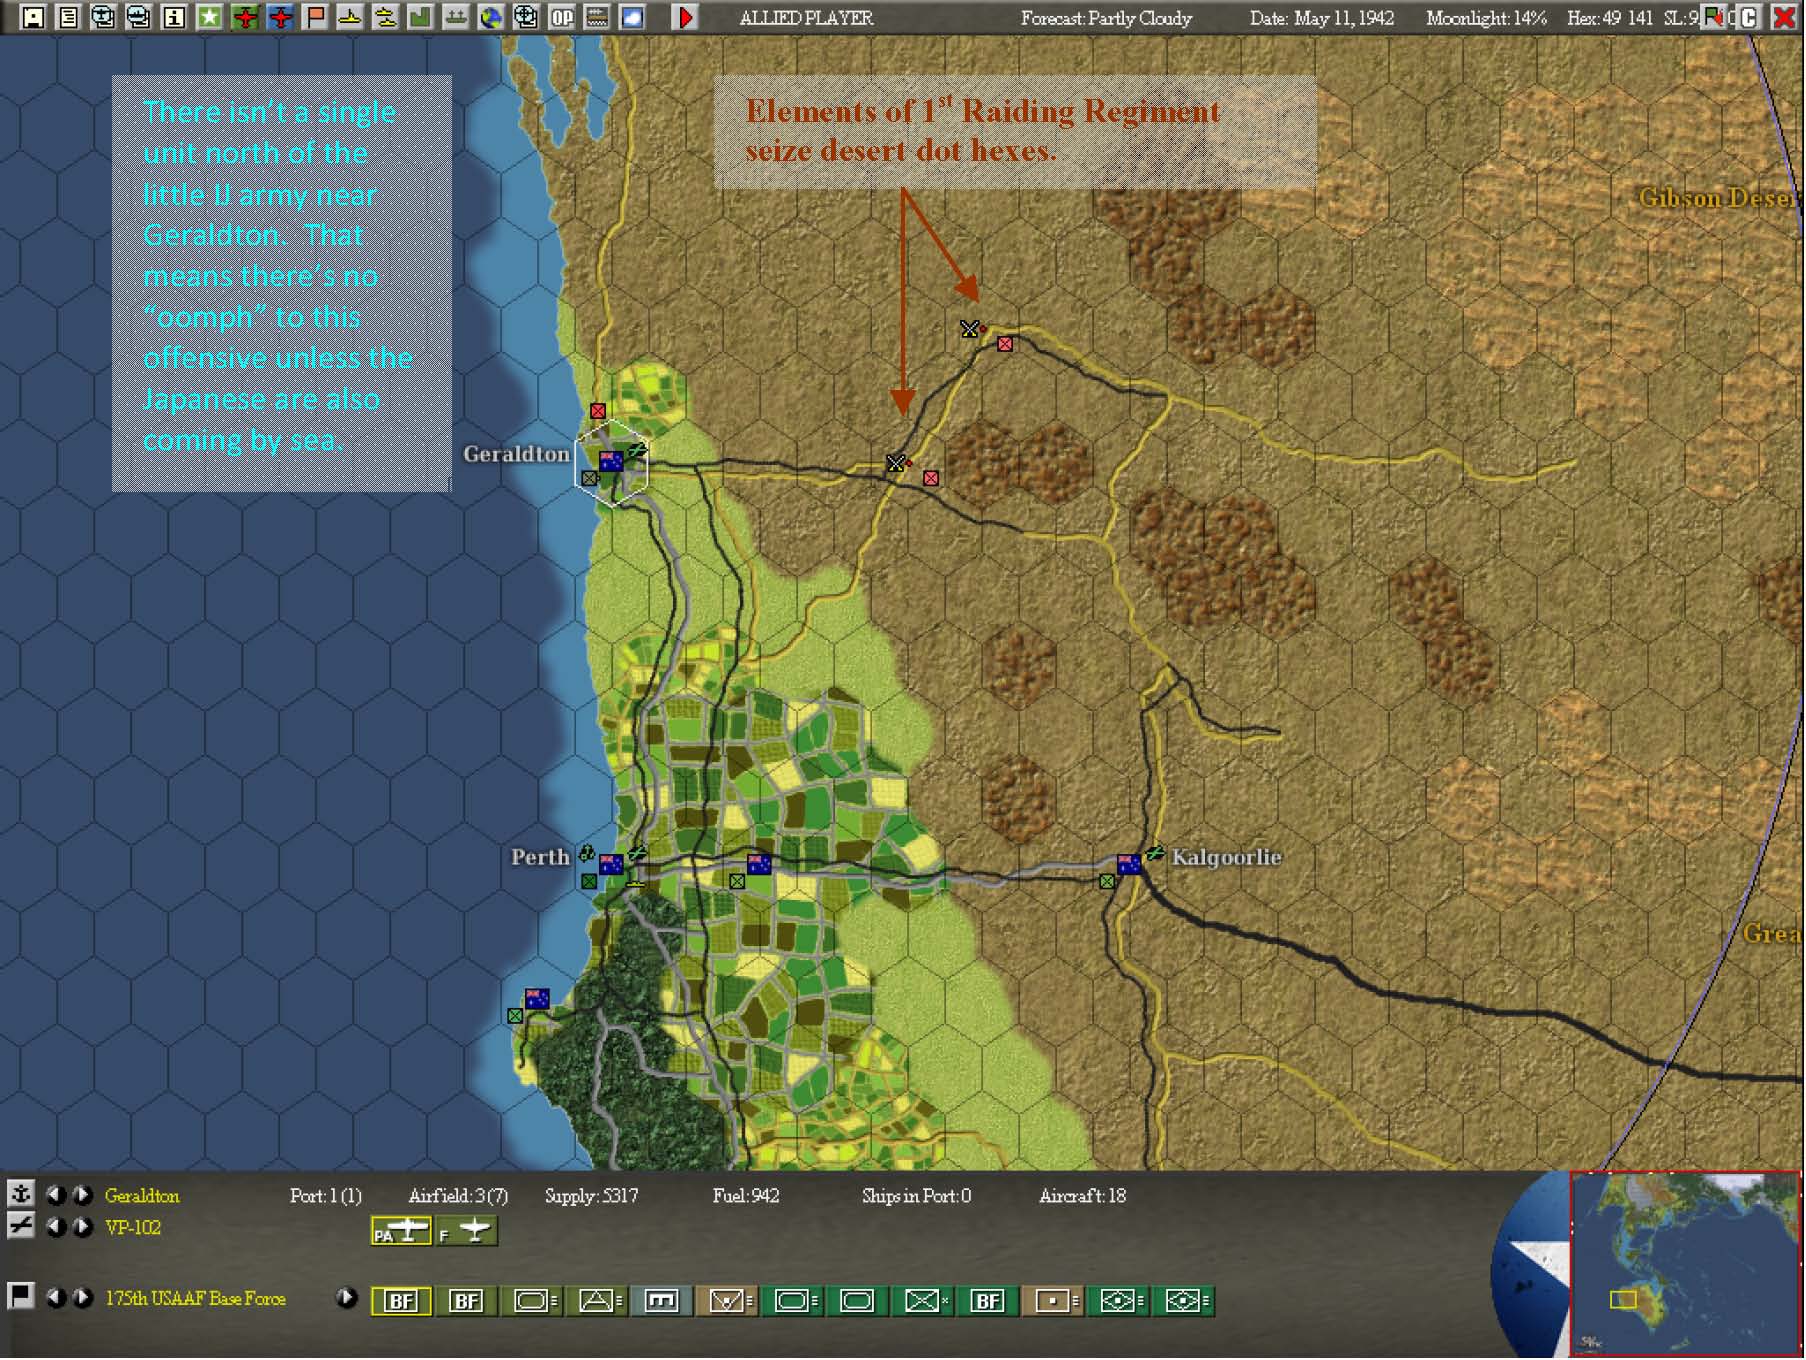1806x1360 pixels.
Task: Open the document list icon in the toolbar
Action: (68, 17)
